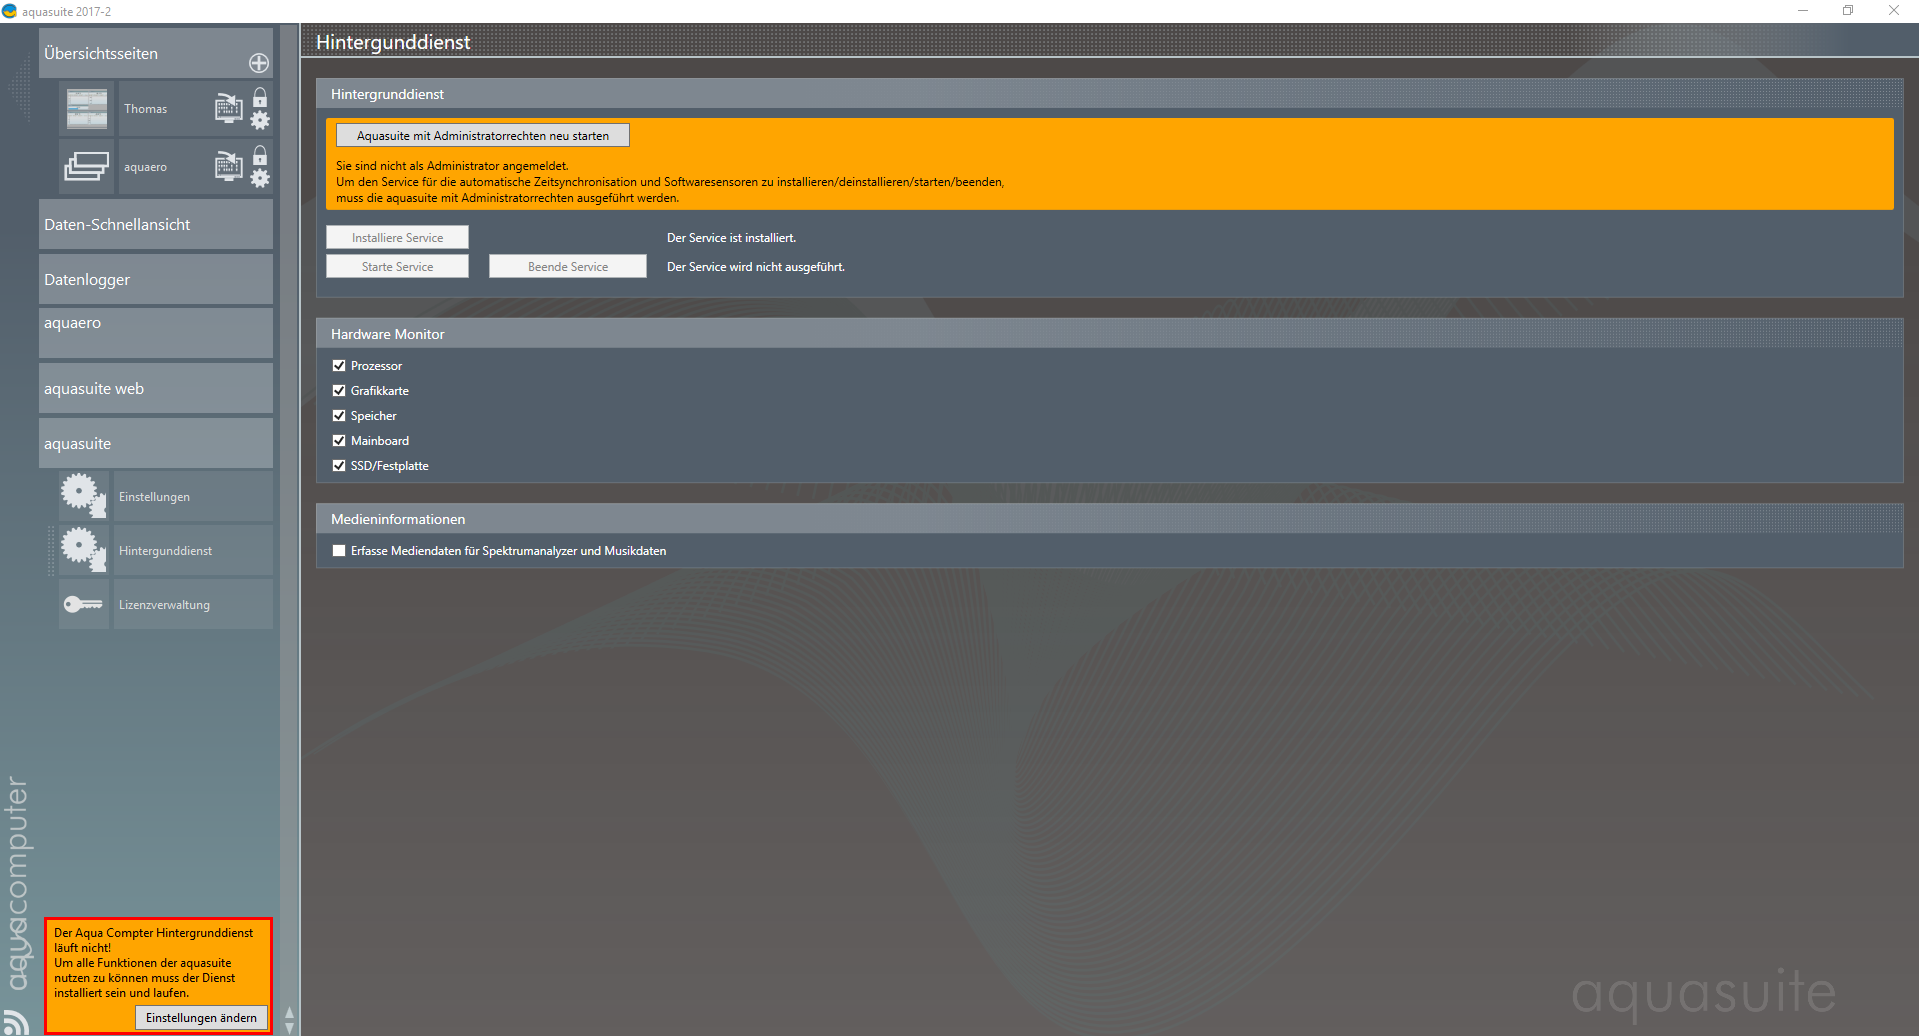The width and height of the screenshot is (1919, 1036).
Task: Click the Hintergunddienst gears icon
Action: 83,550
